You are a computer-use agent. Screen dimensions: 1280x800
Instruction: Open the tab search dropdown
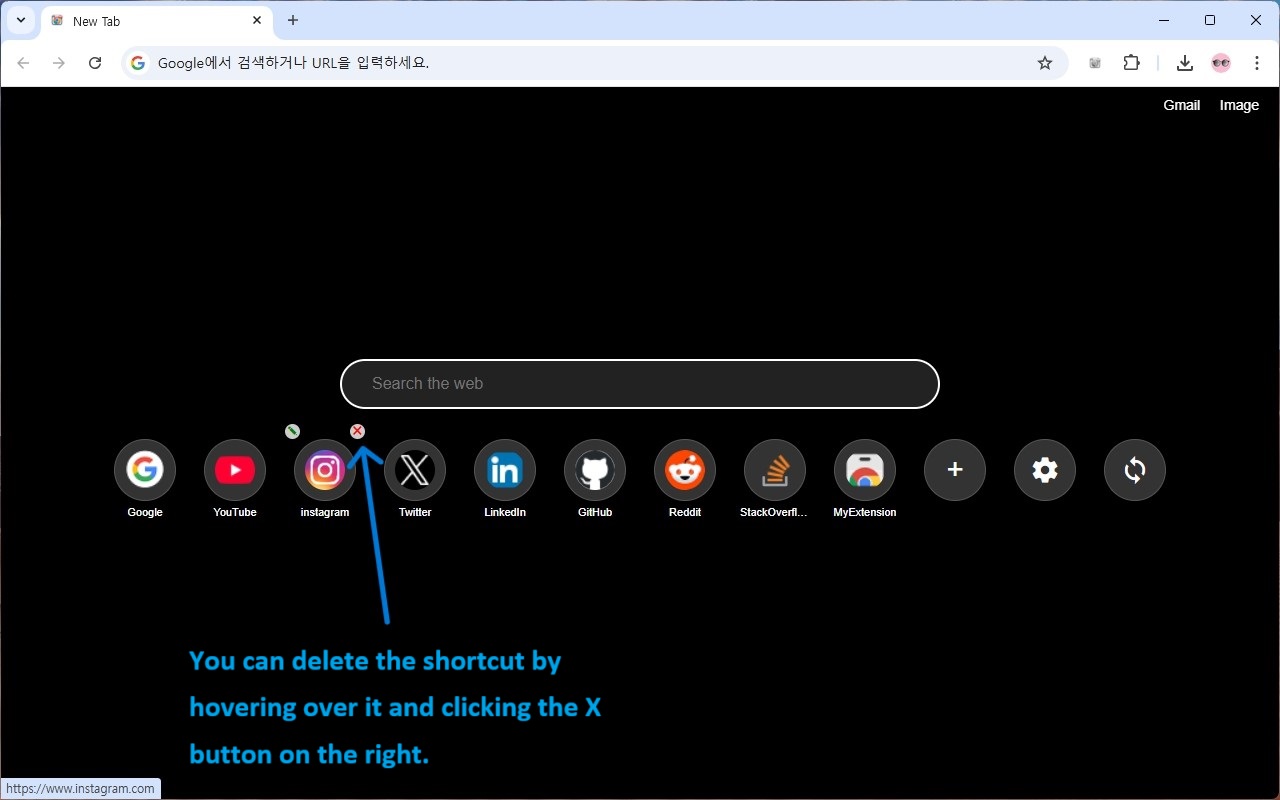[20, 20]
